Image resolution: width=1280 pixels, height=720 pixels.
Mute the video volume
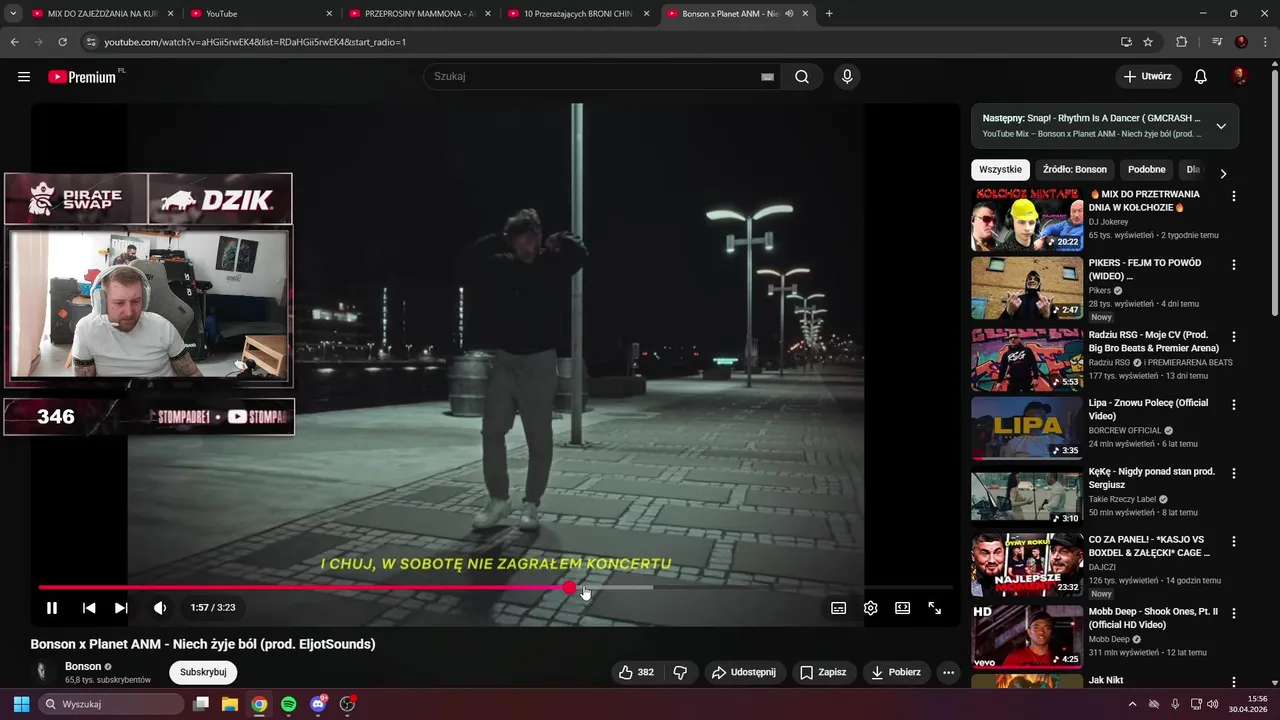(160, 608)
